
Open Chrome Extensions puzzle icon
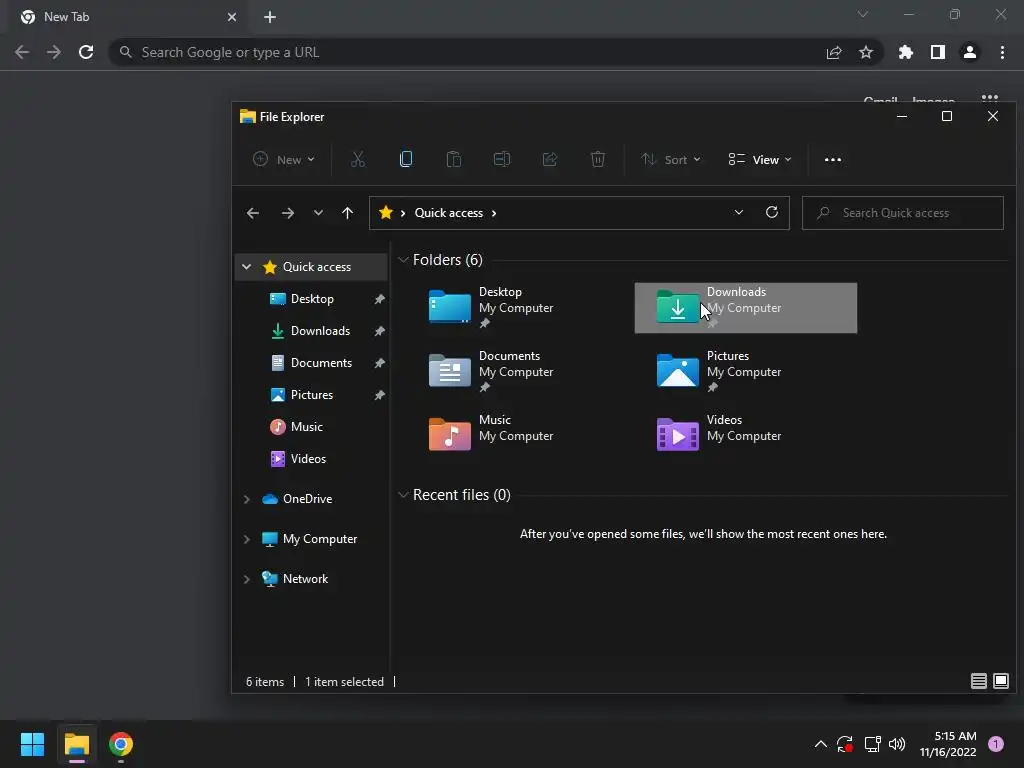tap(905, 52)
